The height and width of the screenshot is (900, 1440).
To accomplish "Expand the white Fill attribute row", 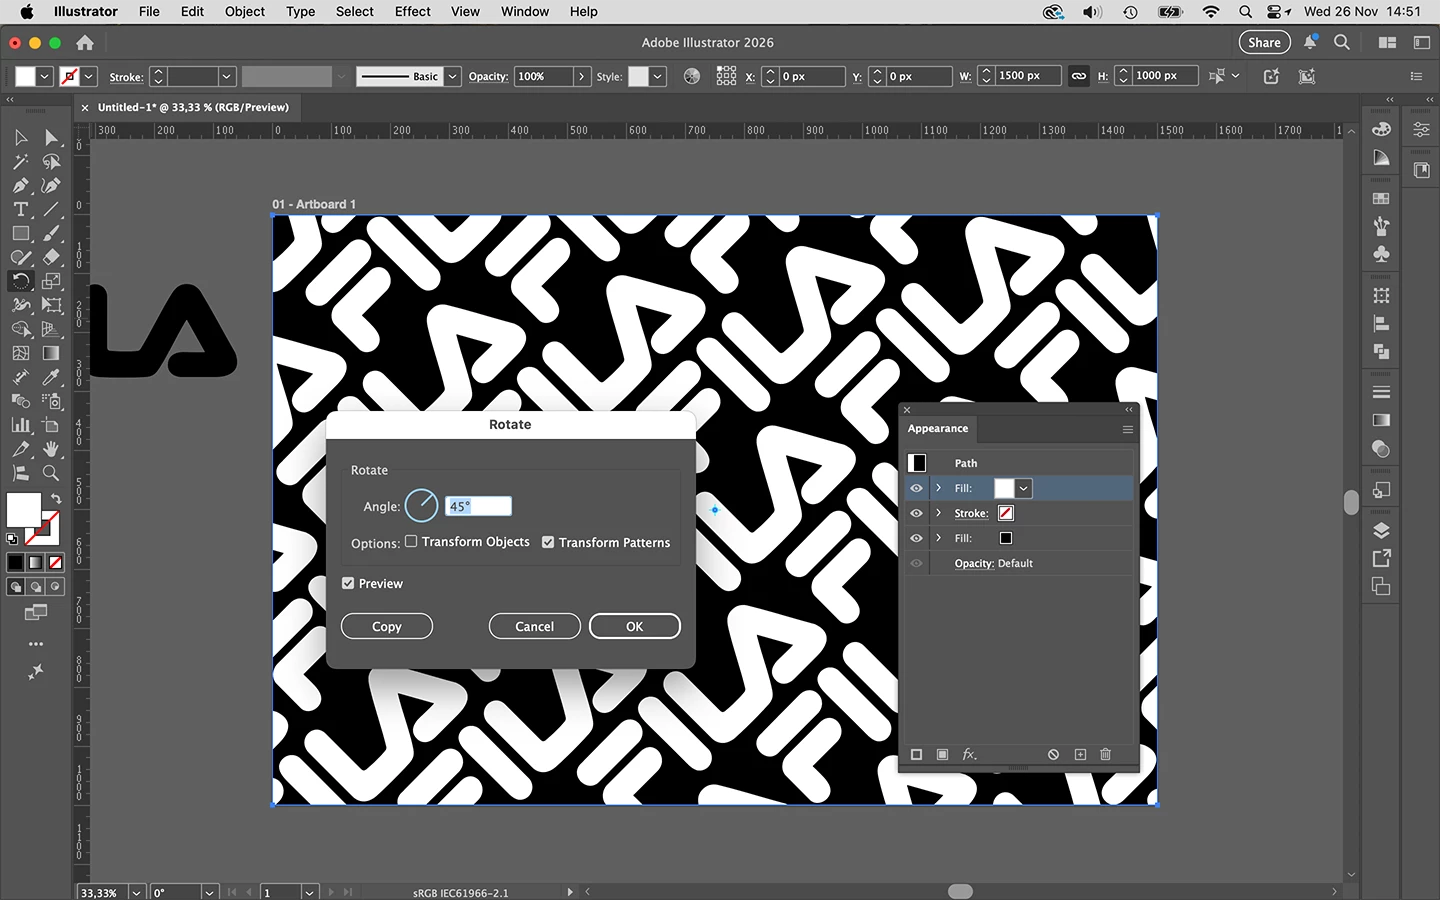I will (x=938, y=488).
